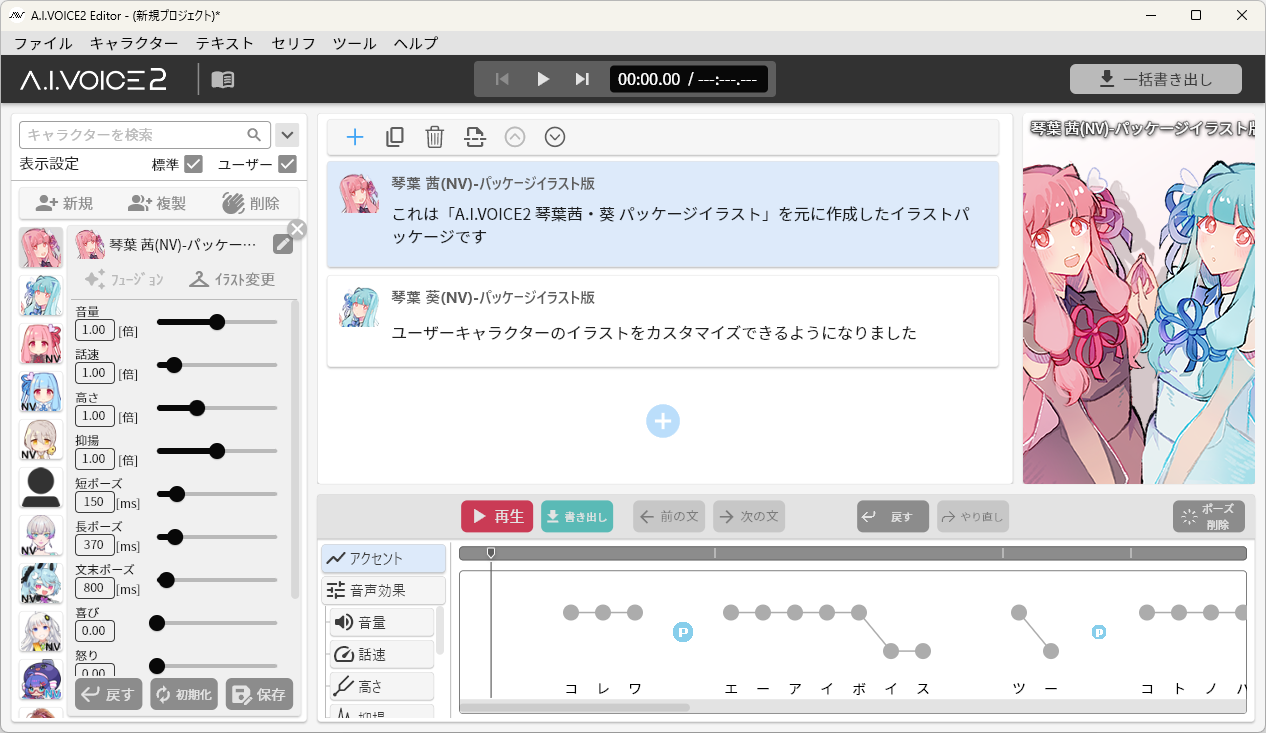The height and width of the screenshot is (733, 1266).
Task: Toggle the ユーザー checkbox
Action: click(x=287, y=164)
